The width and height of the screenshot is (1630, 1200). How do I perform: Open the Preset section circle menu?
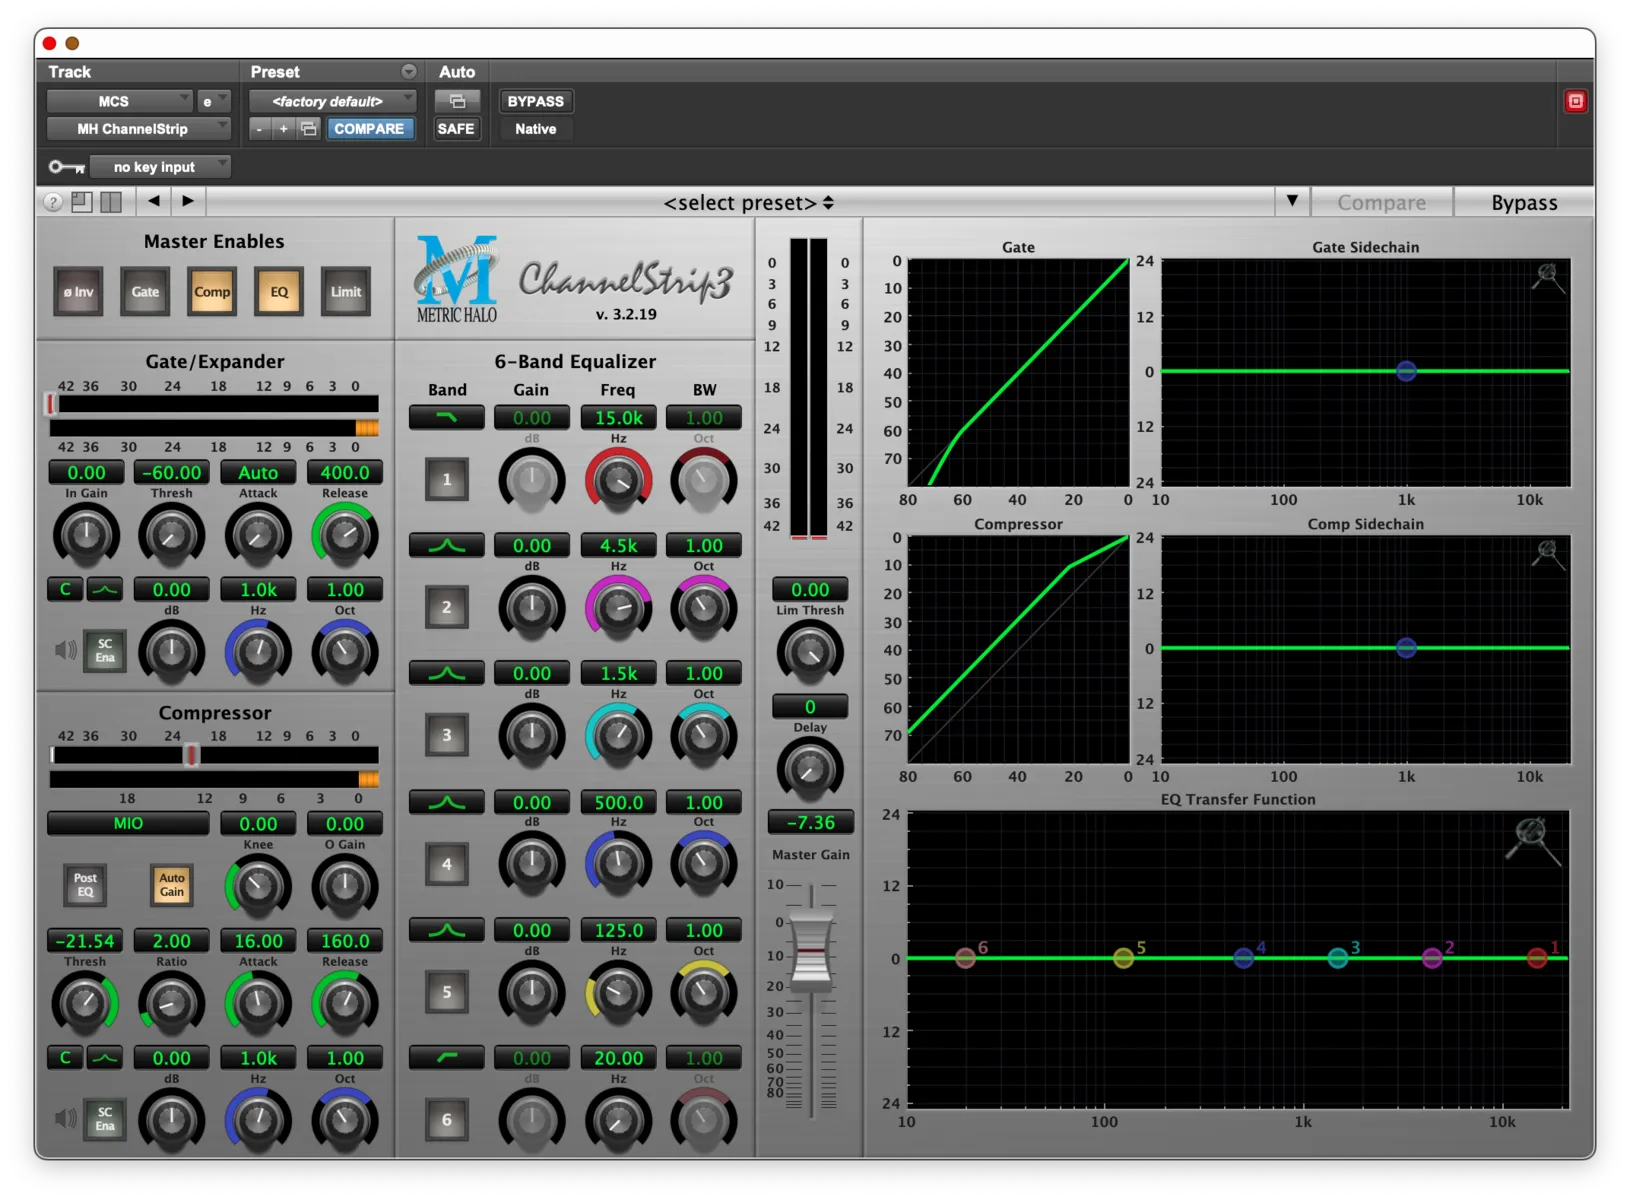(x=409, y=72)
